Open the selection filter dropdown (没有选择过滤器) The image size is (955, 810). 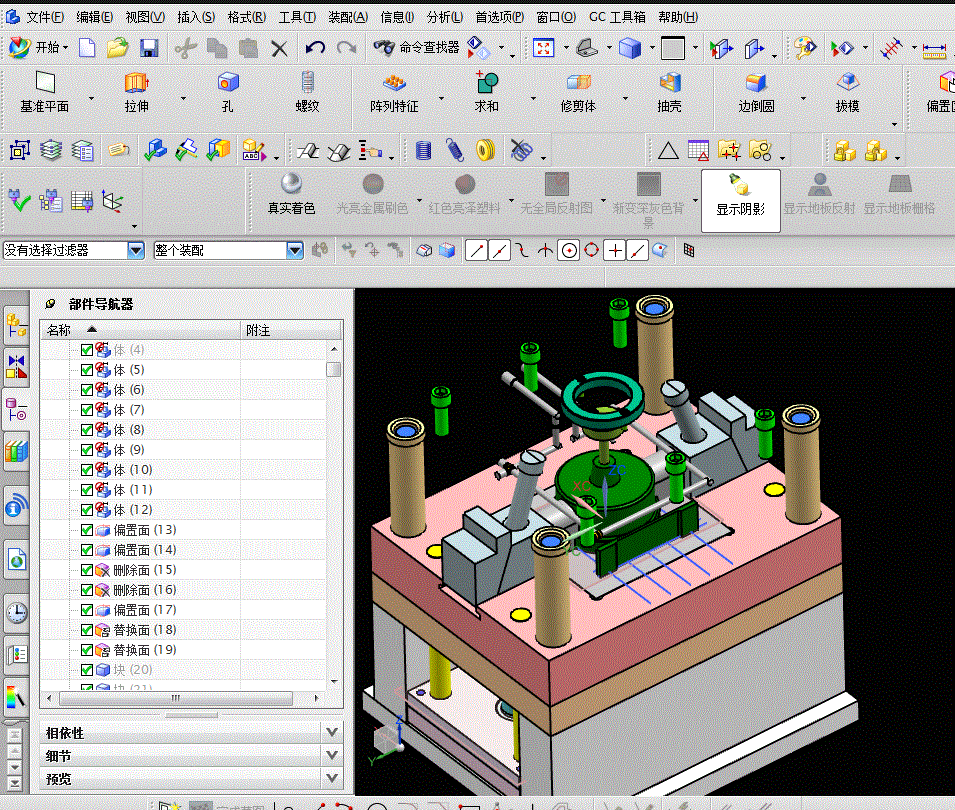pos(135,250)
